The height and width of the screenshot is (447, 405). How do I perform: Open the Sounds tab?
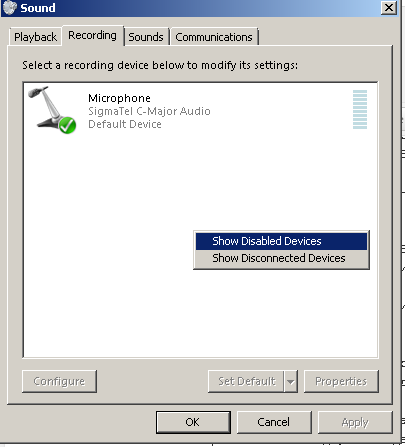146,37
